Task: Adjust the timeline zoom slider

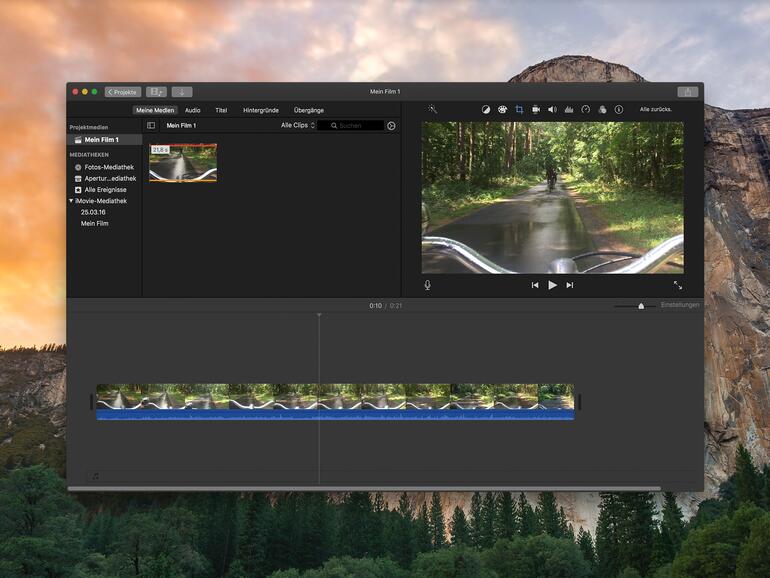Action: pyautogui.click(x=641, y=306)
